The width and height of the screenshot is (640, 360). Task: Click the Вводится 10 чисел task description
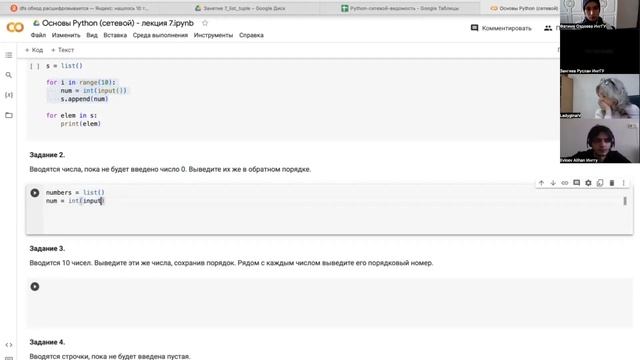tap(231, 263)
